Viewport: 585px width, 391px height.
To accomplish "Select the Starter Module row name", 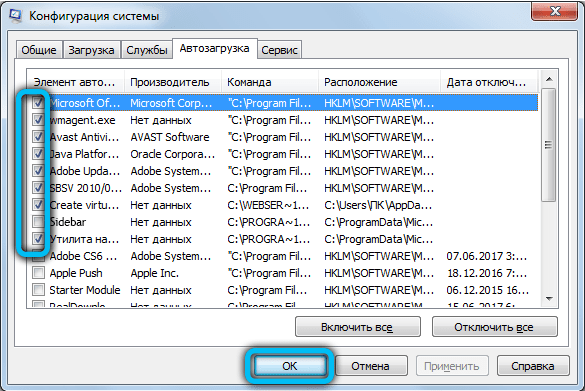I will [x=85, y=290].
